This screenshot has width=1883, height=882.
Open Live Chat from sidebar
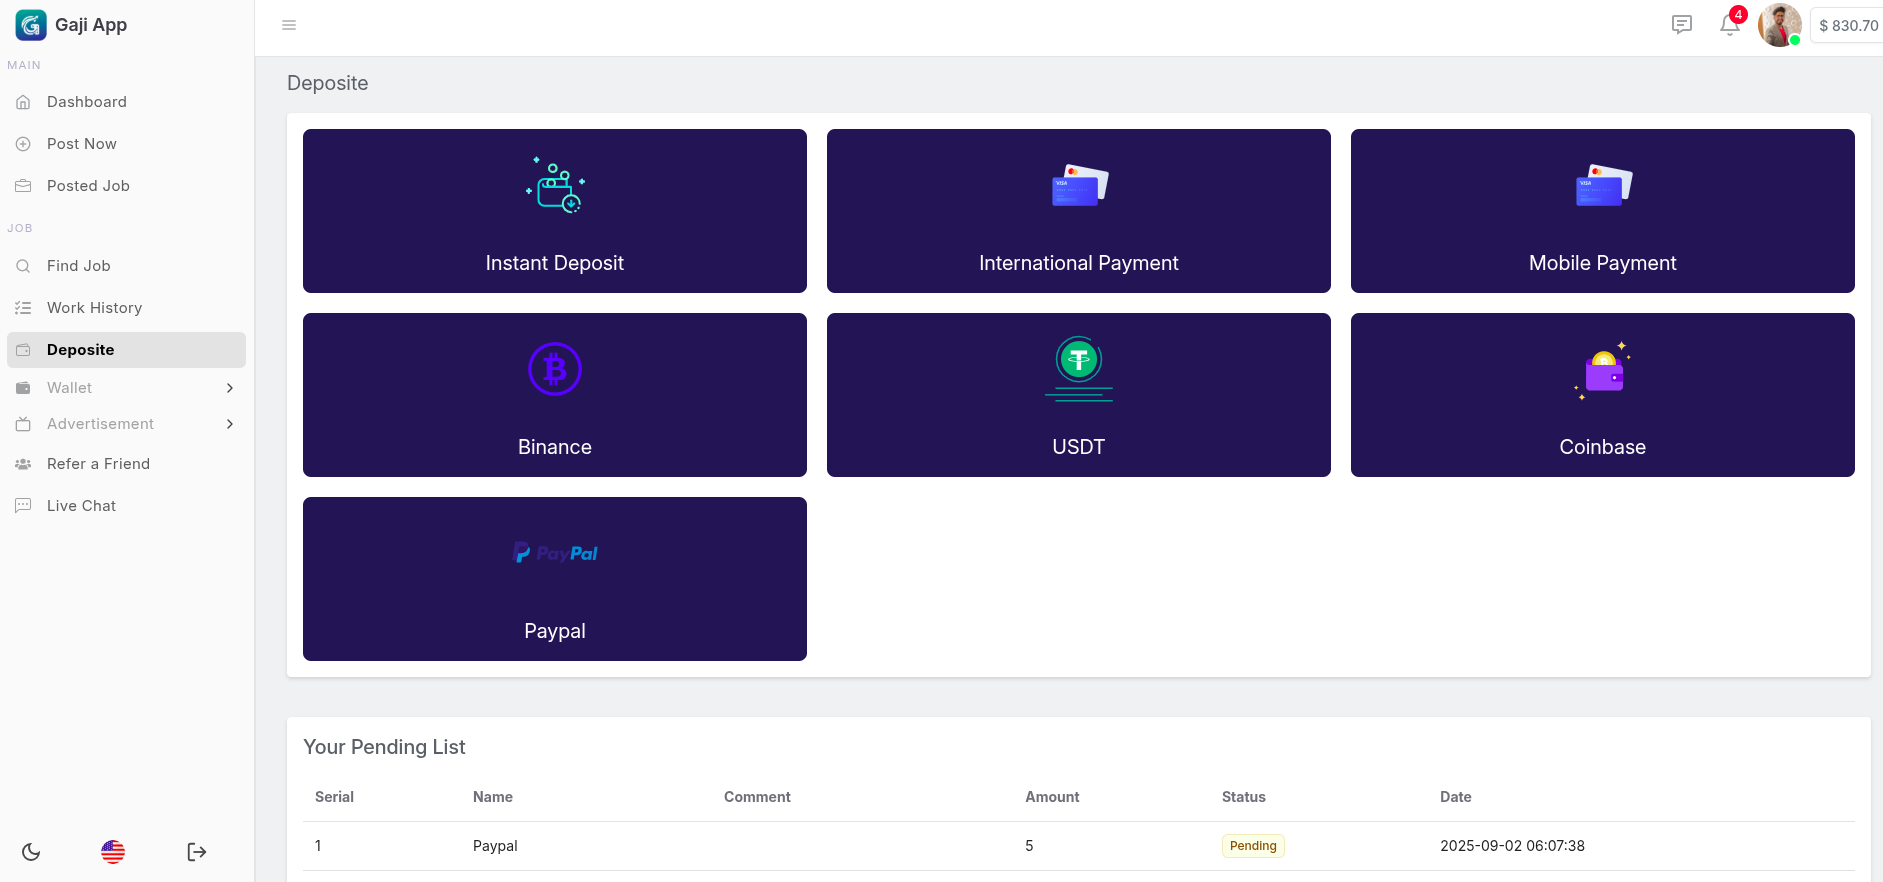126,506
